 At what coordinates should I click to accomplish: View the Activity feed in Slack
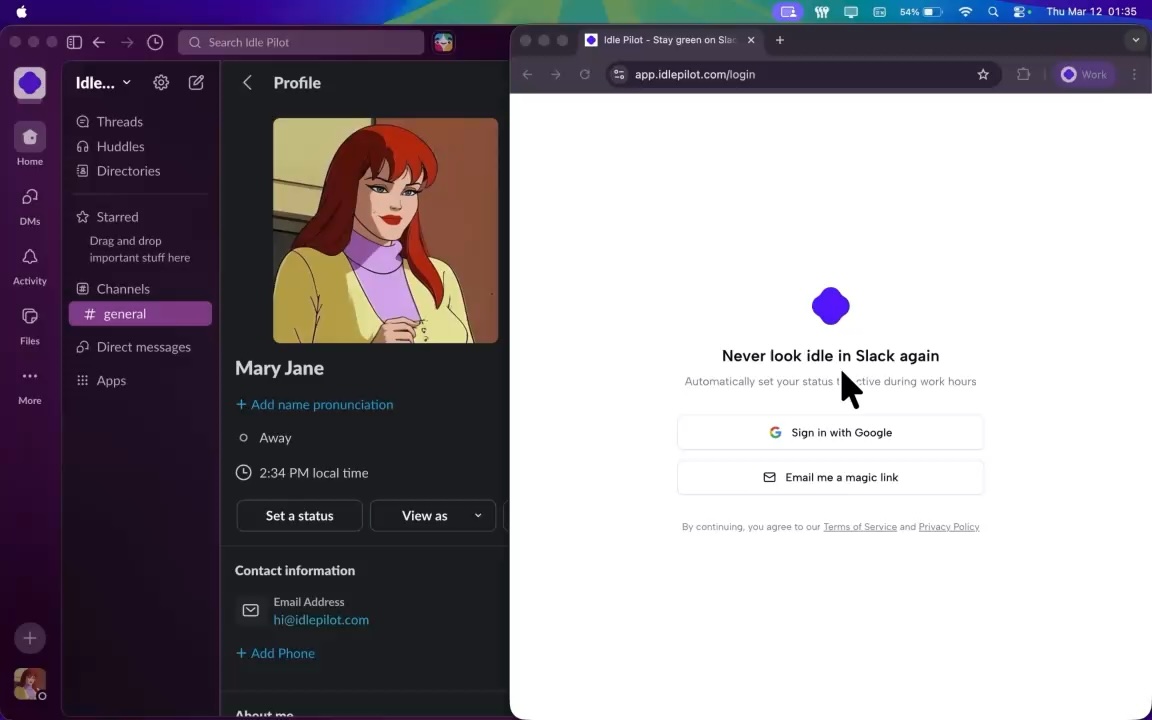tap(29, 263)
